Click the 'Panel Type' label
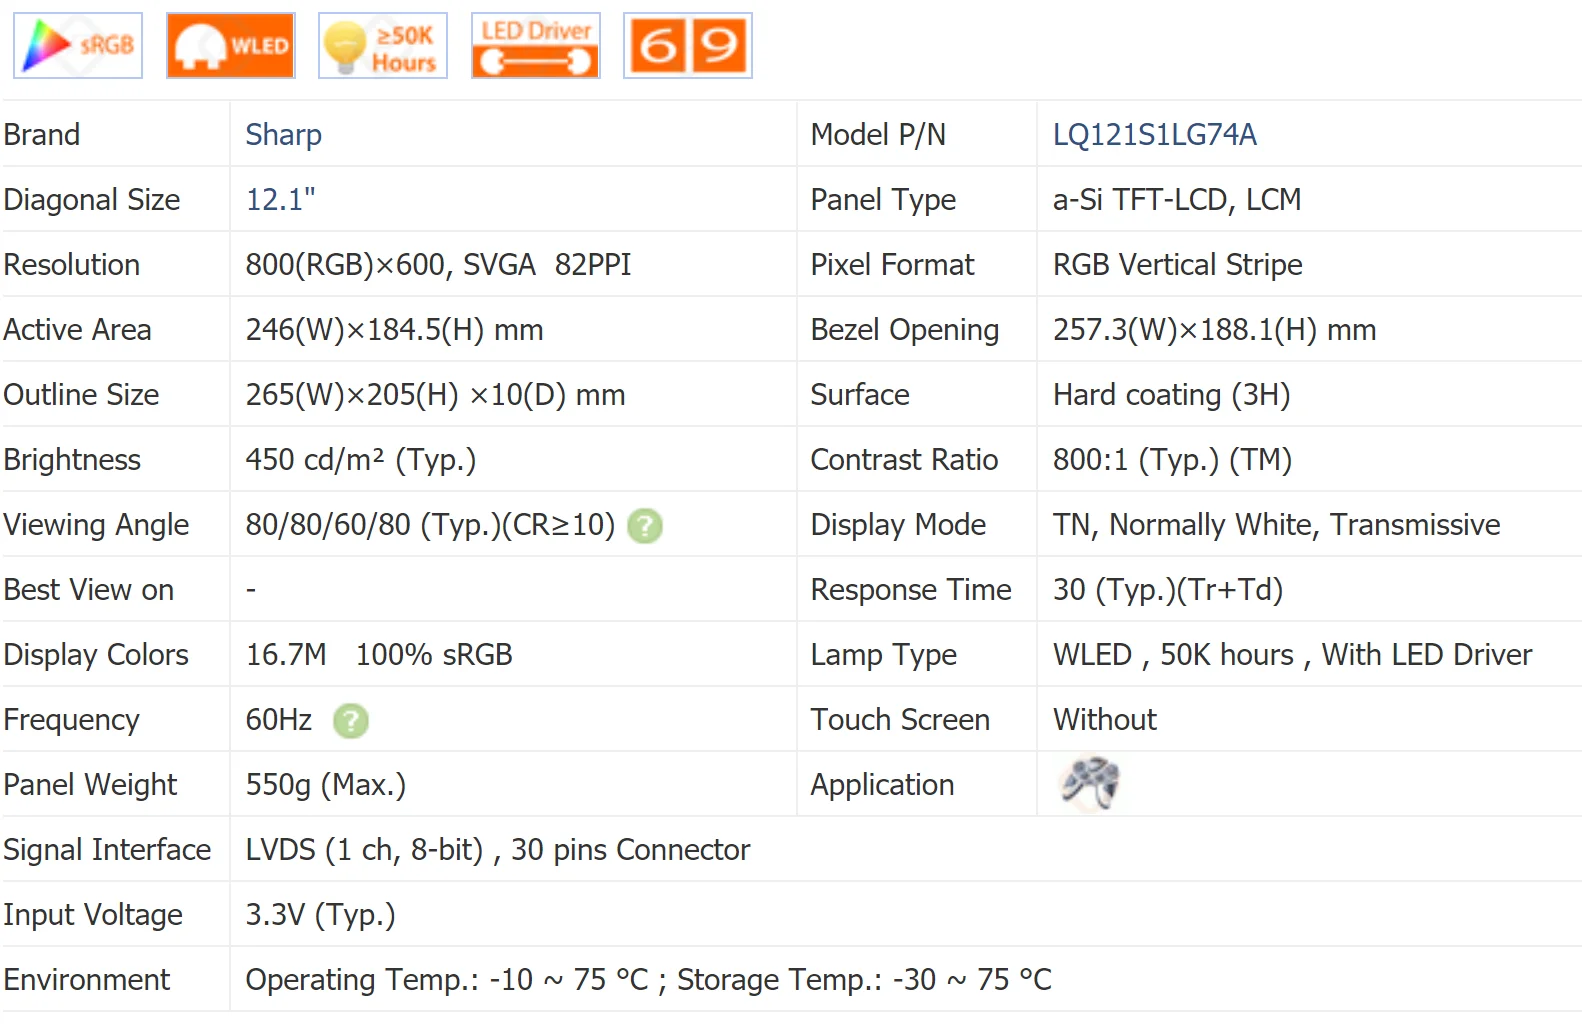The height and width of the screenshot is (1026, 1582). [884, 200]
